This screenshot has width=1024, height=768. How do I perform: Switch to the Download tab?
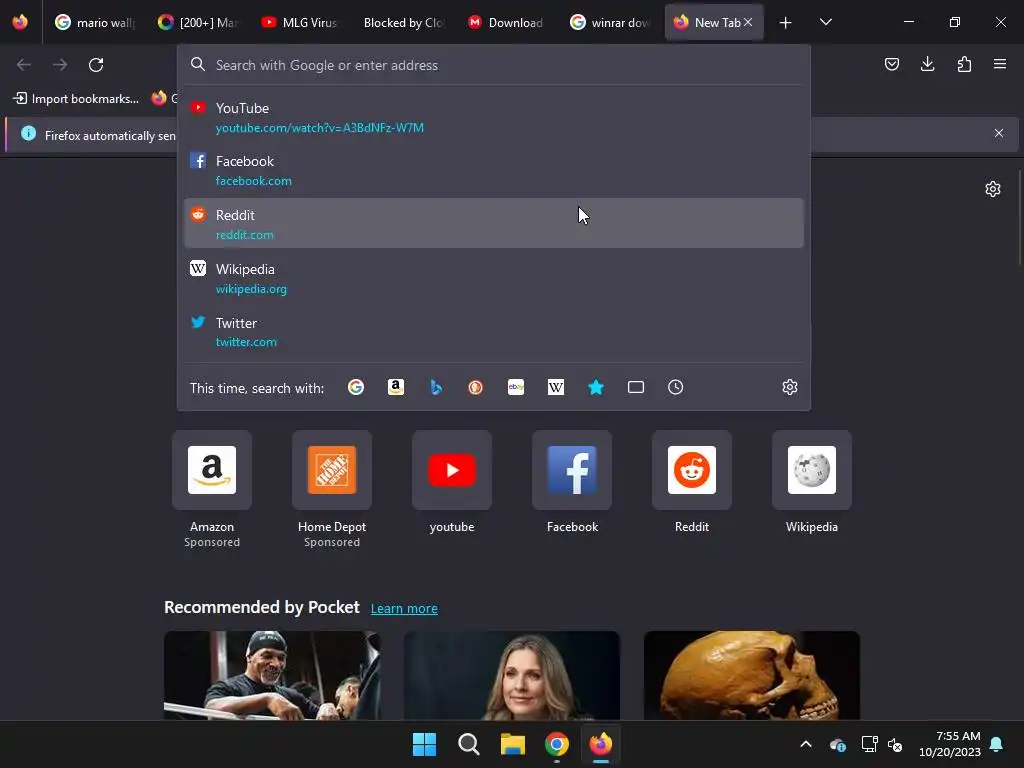click(x=505, y=22)
